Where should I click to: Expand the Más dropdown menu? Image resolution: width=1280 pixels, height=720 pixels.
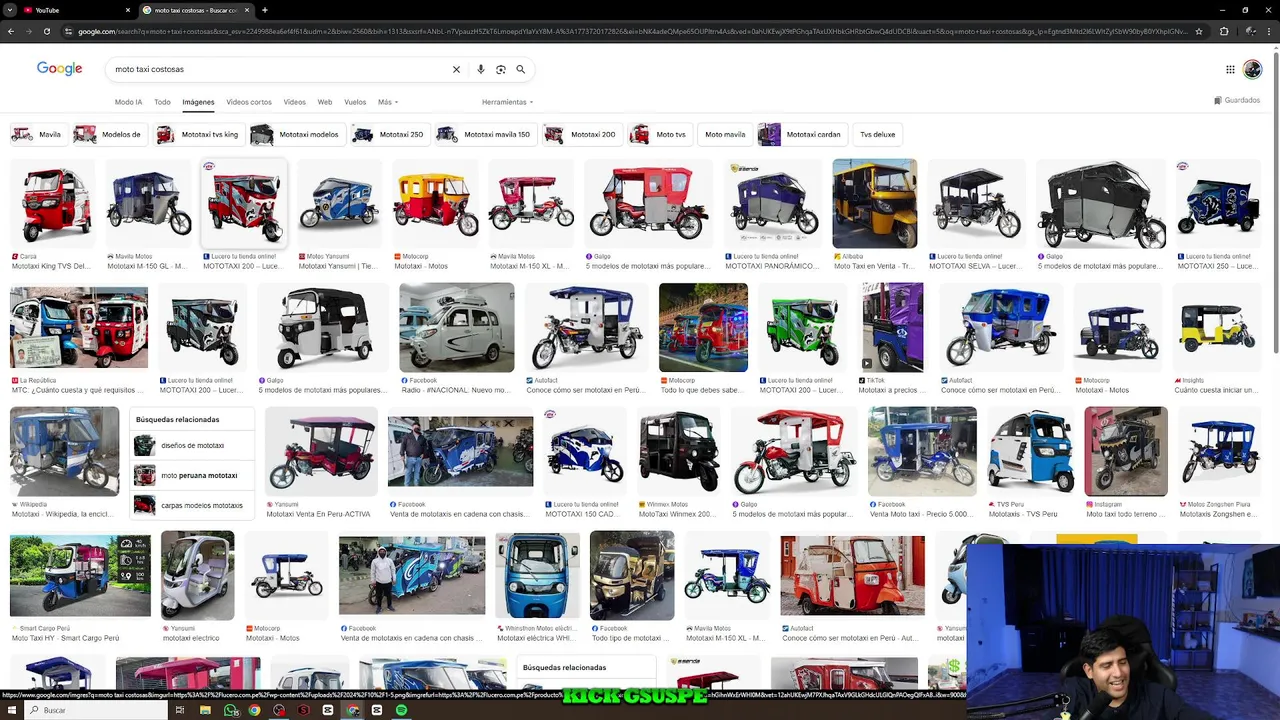[x=388, y=102]
